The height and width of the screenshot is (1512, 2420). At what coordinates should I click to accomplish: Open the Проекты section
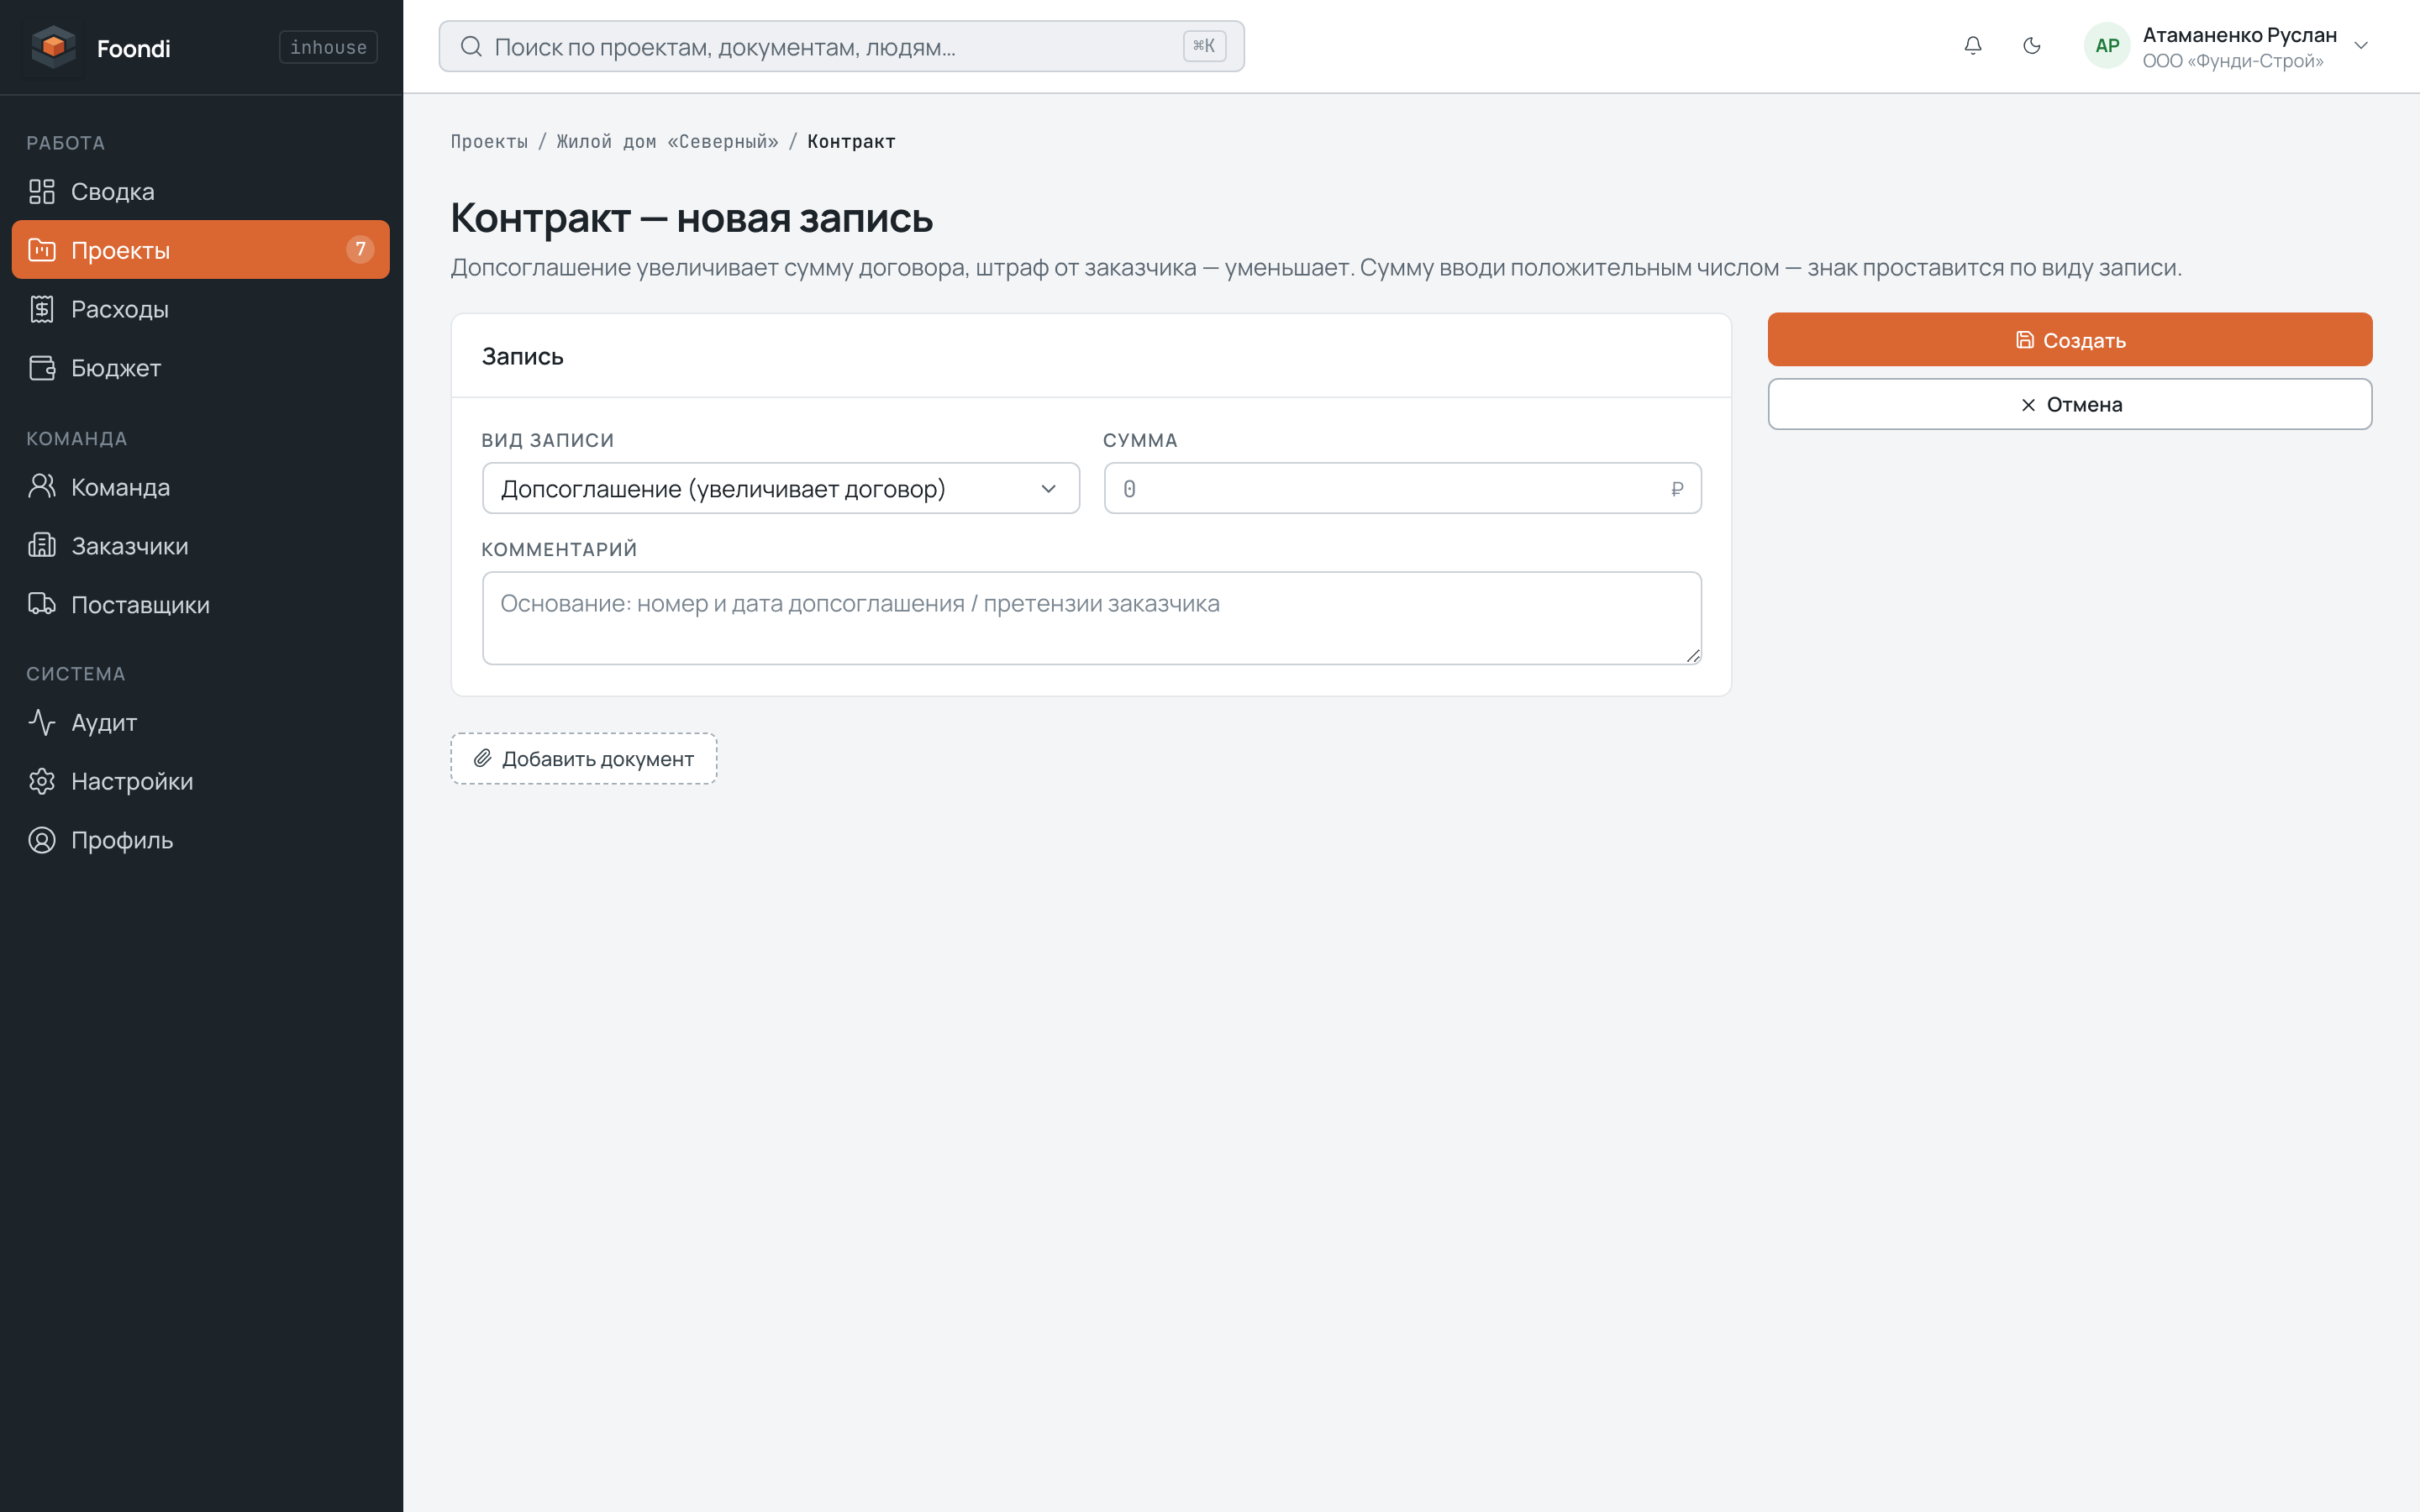200,250
